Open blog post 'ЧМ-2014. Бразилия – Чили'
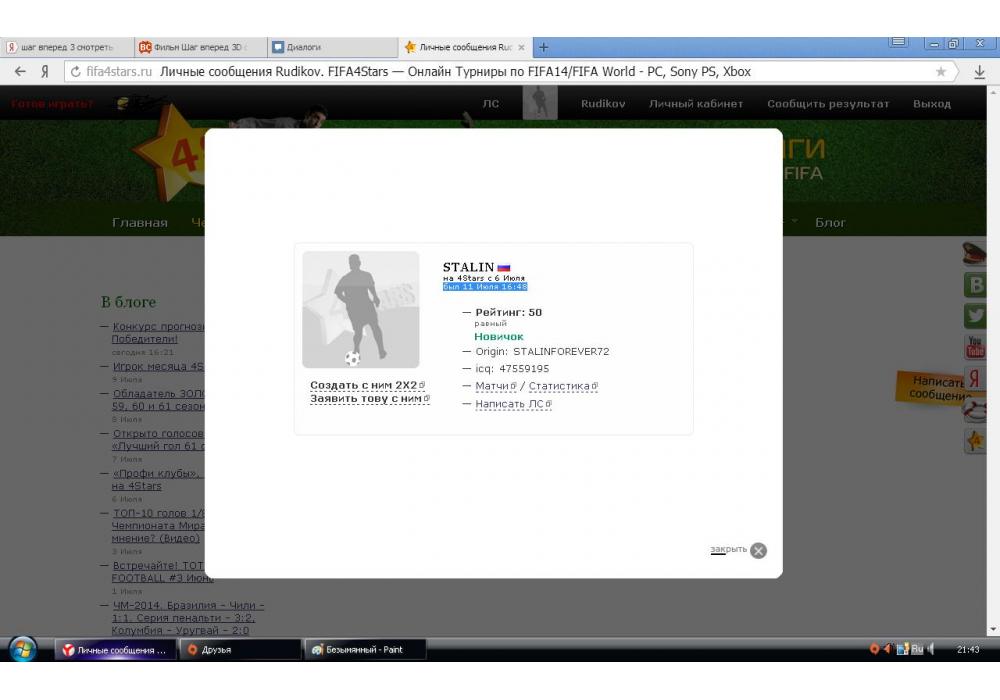The image size is (1000, 700). coord(188,618)
